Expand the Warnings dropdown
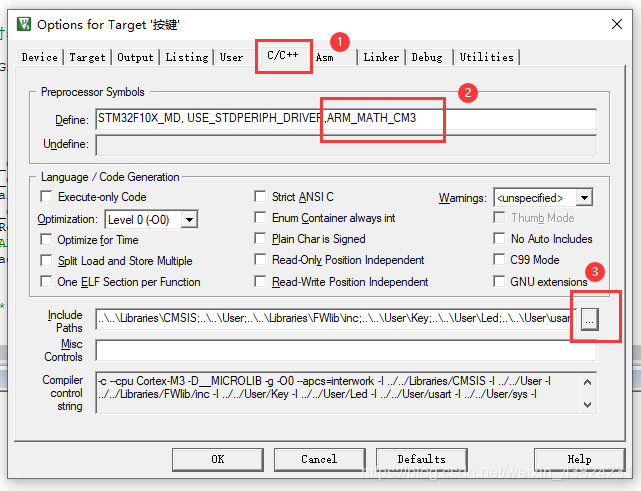The width and height of the screenshot is (641, 491). click(585, 198)
